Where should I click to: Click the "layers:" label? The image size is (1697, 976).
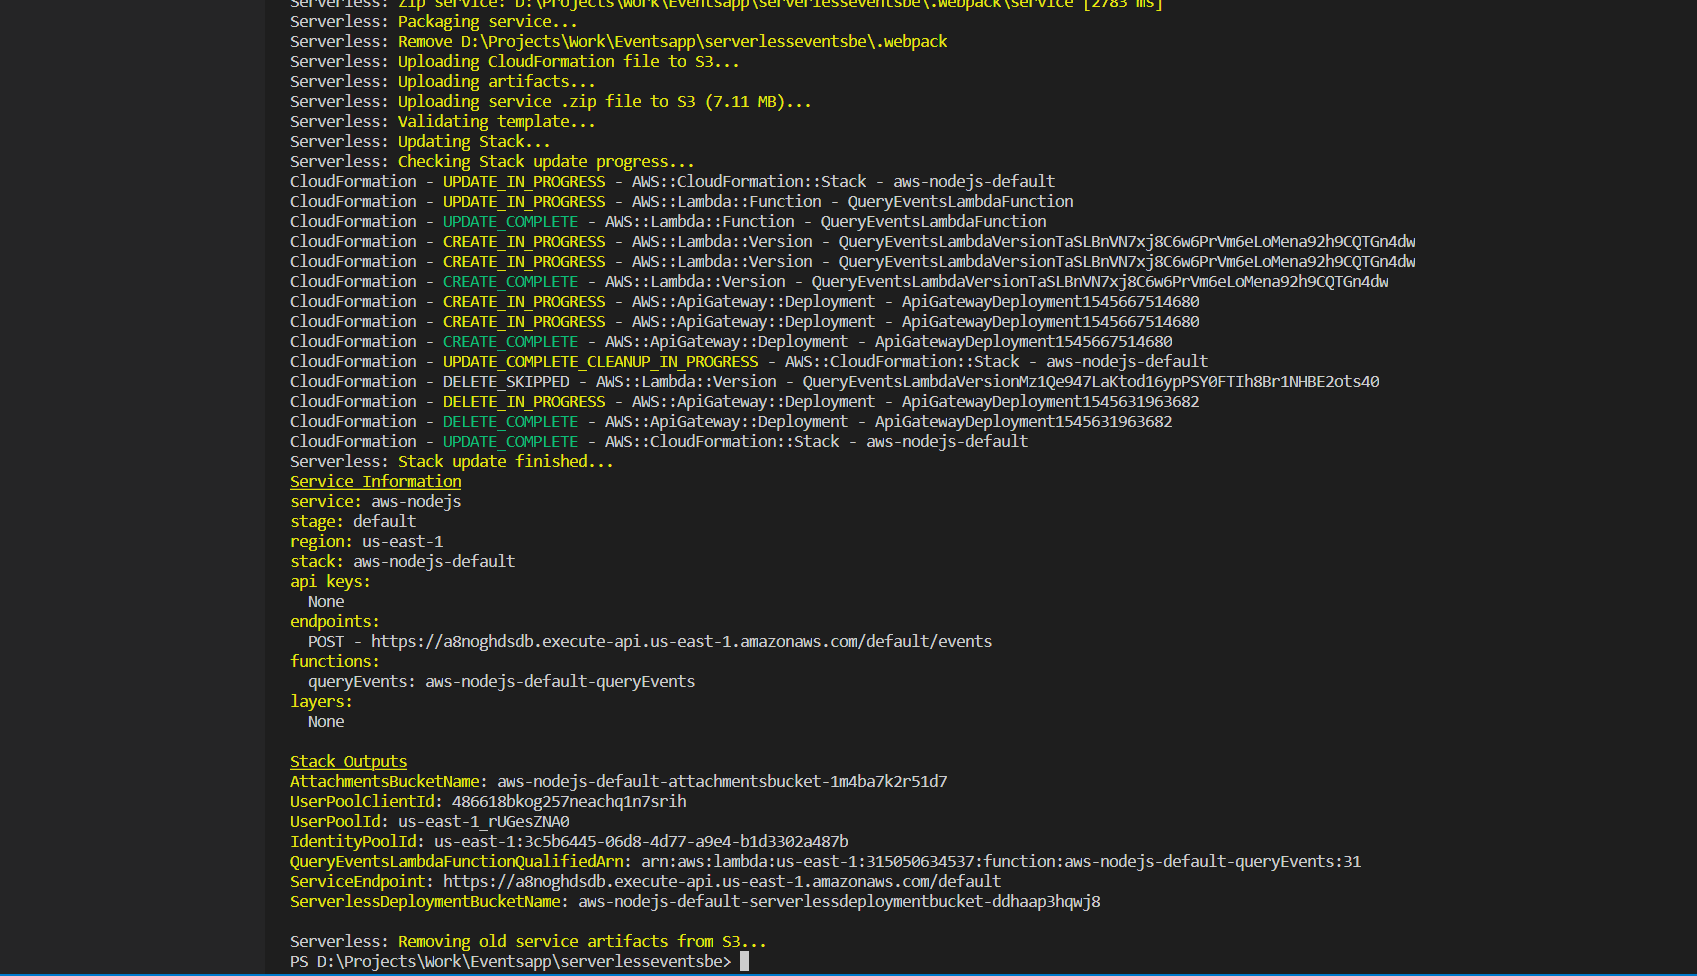coord(321,701)
